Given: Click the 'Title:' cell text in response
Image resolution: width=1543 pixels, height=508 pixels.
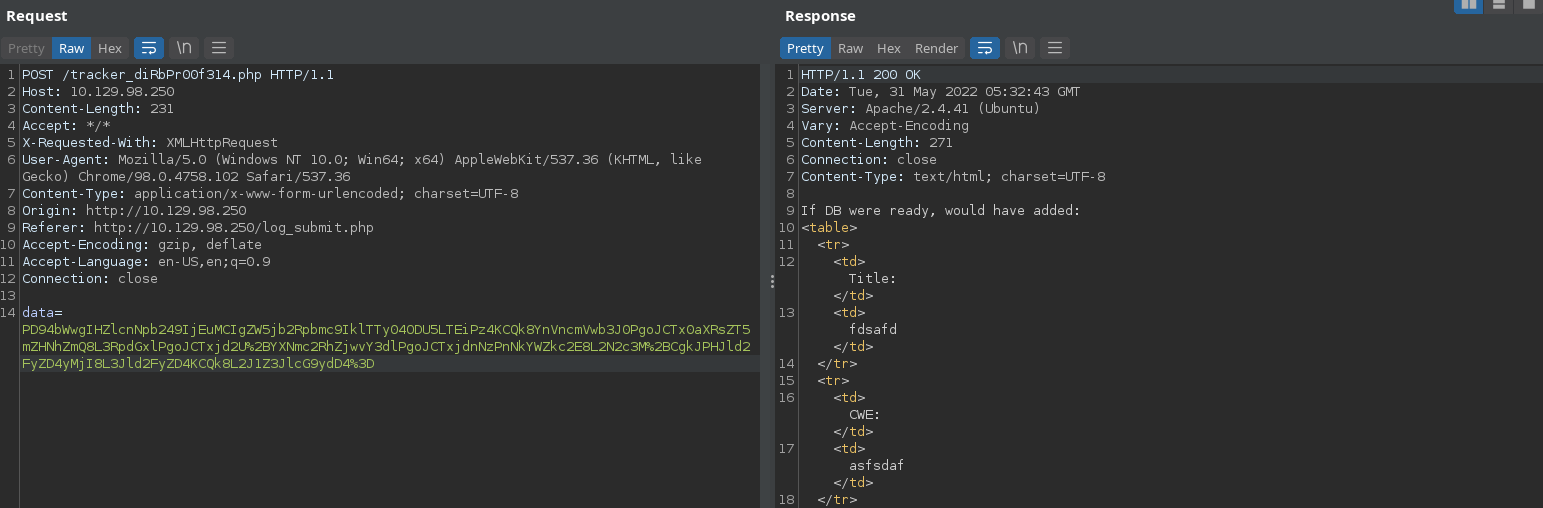Looking at the screenshot, I should (873, 279).
